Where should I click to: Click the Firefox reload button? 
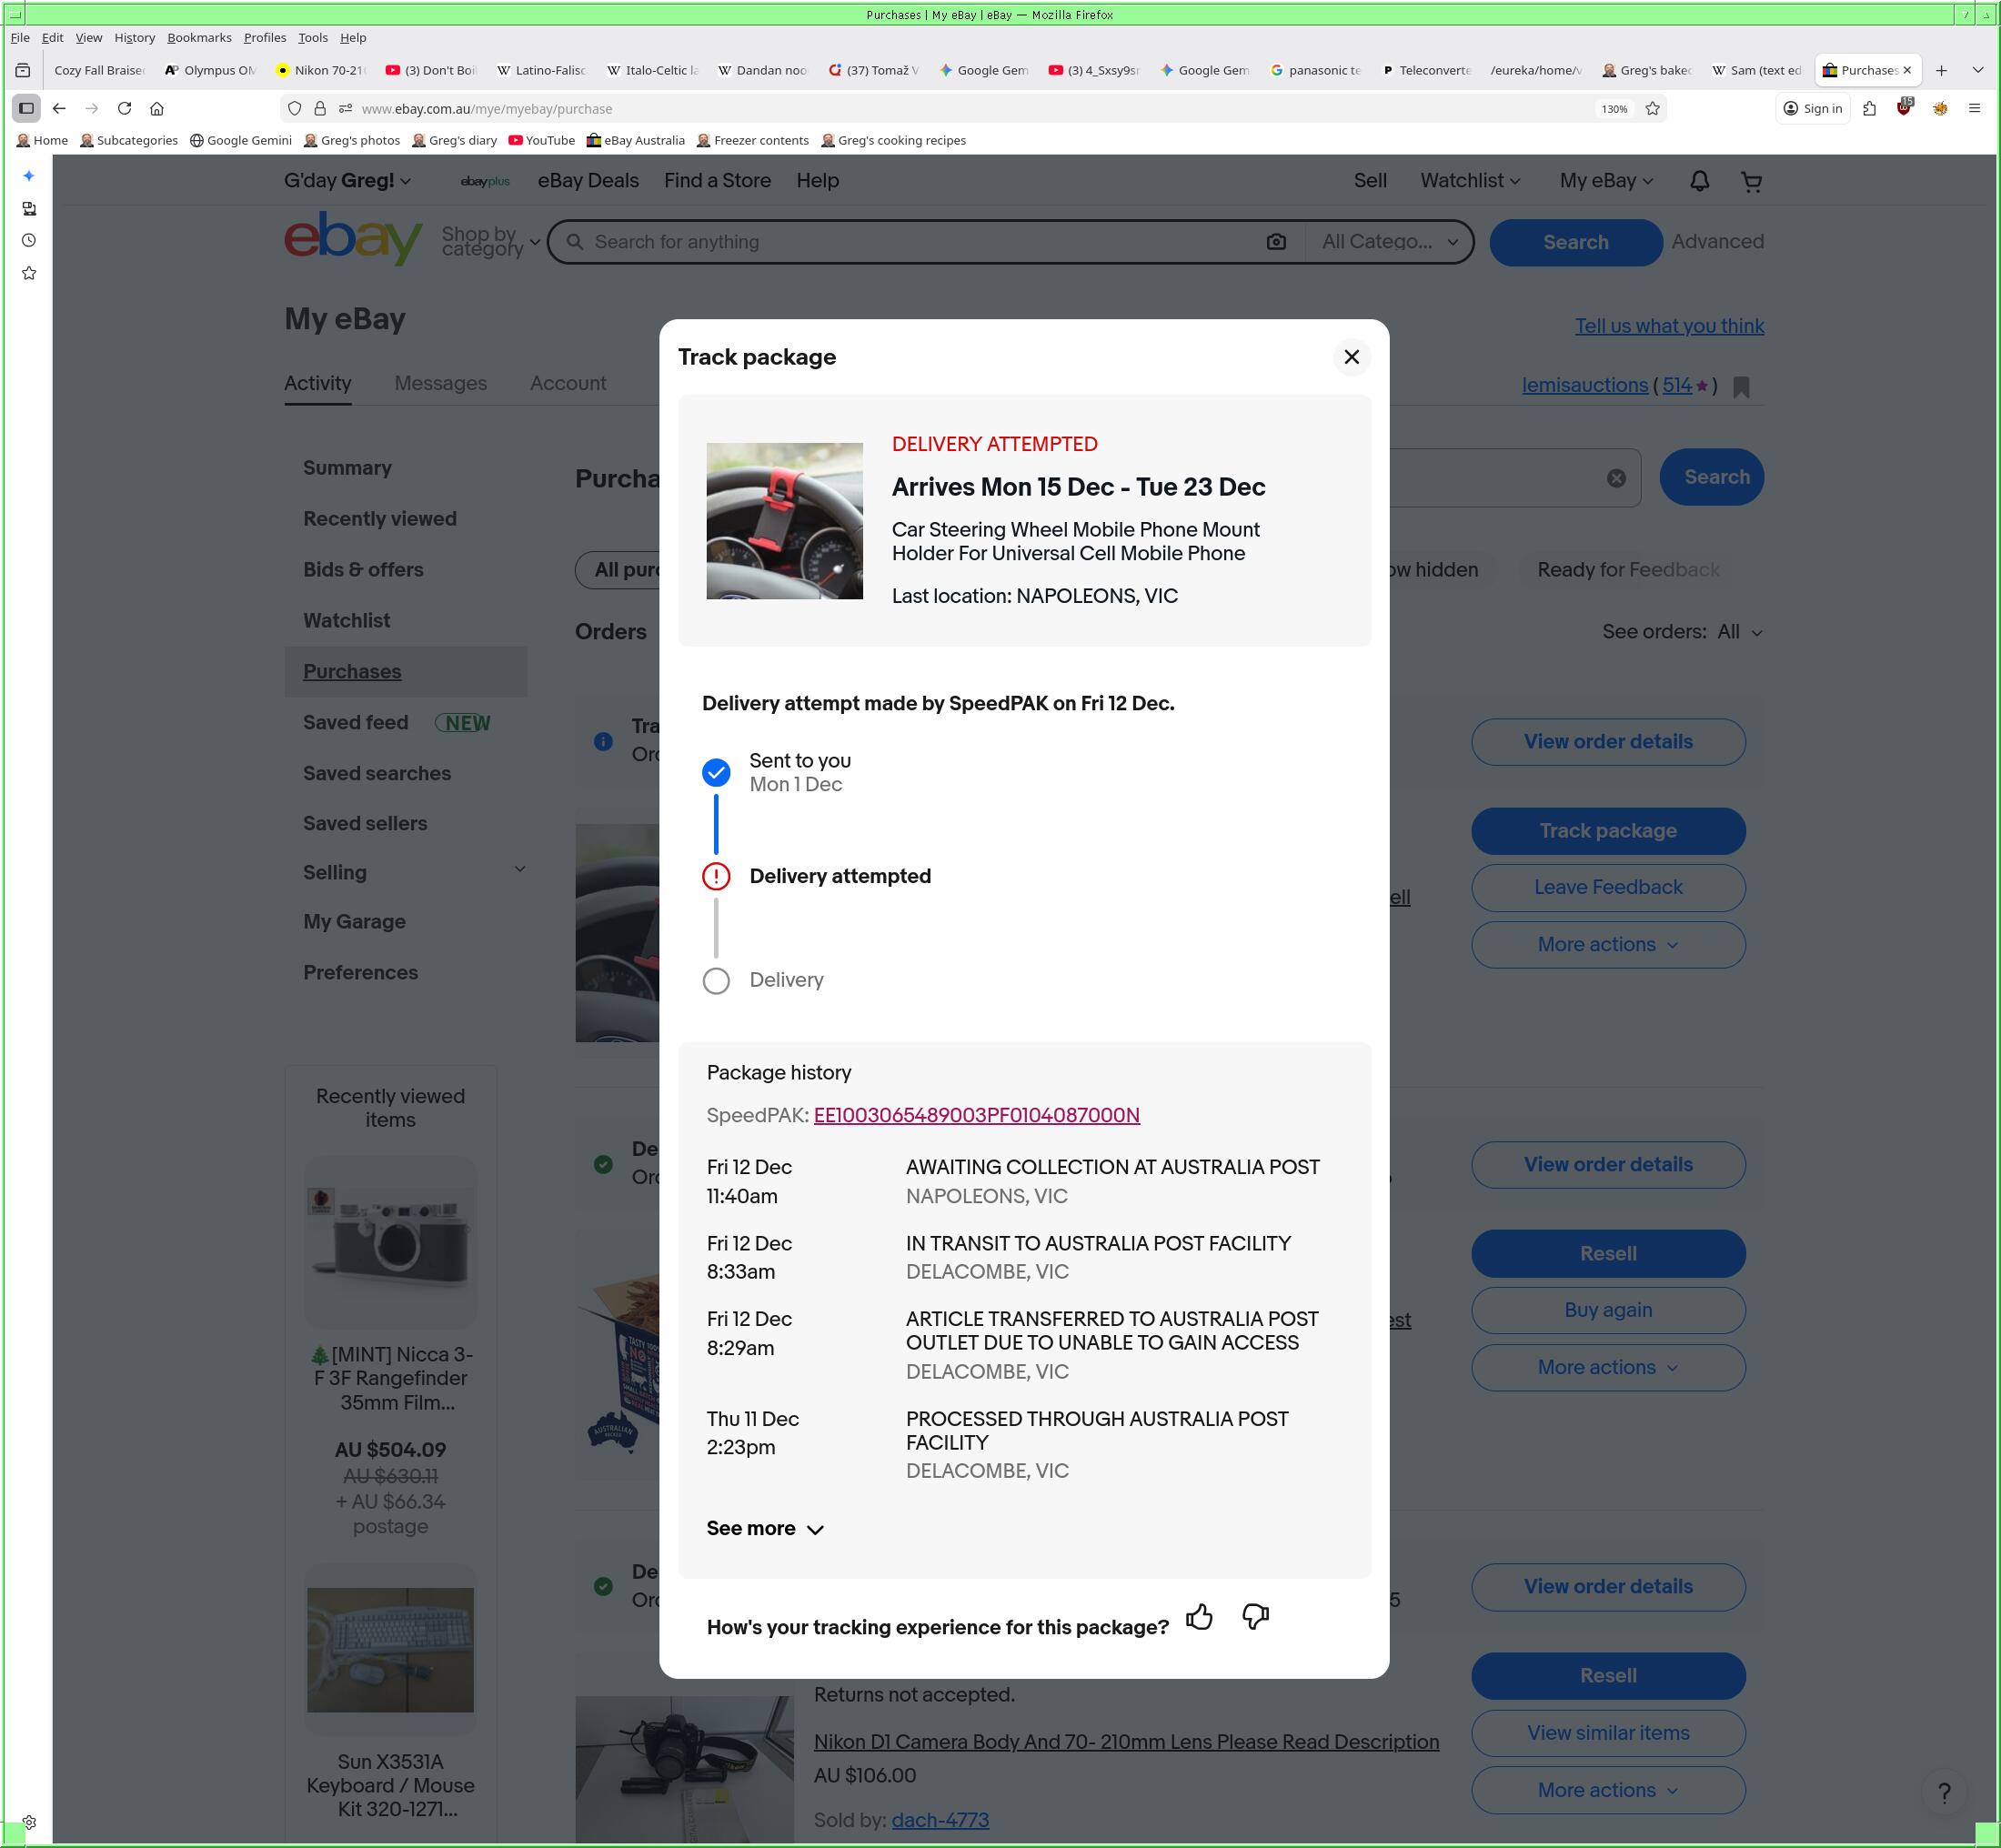124,108
